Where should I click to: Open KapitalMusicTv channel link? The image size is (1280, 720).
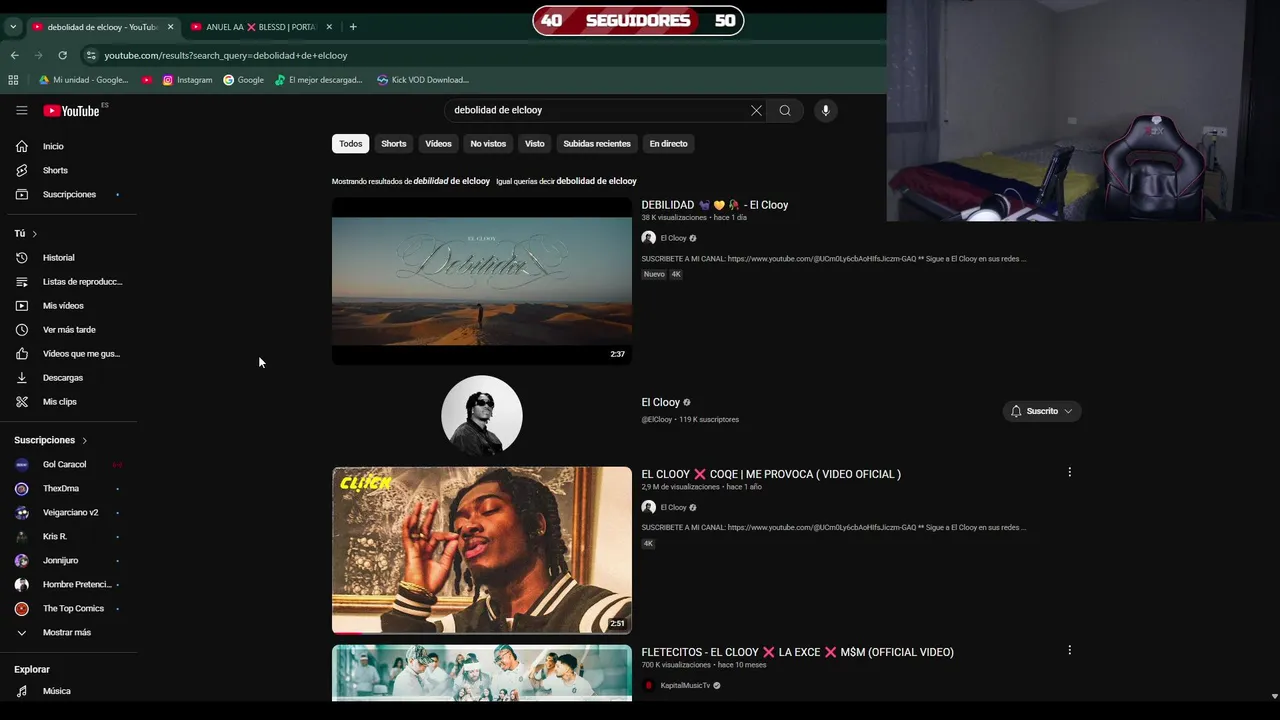pos(685,686)
